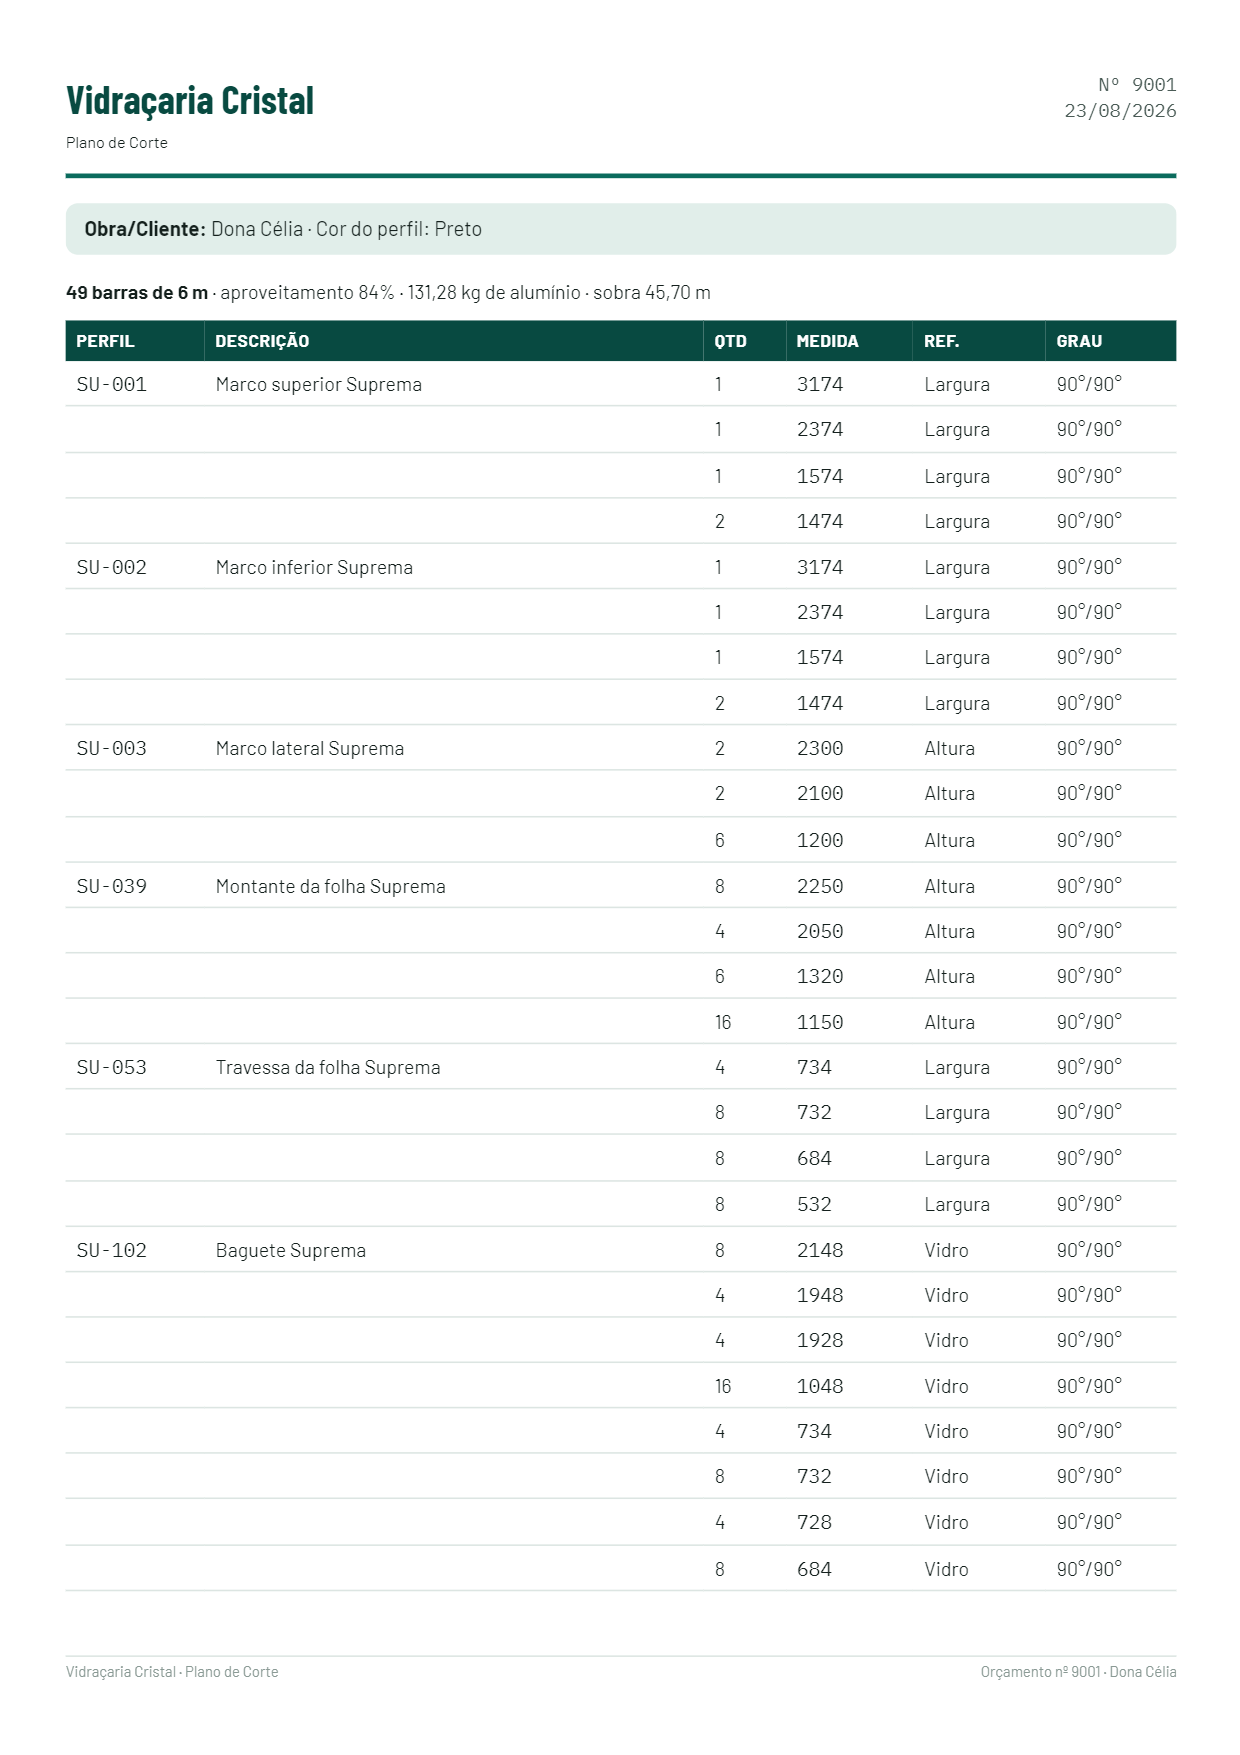Click footer Orçamento nº 9001 · Dona Célia

(x=1078, y=1672)
